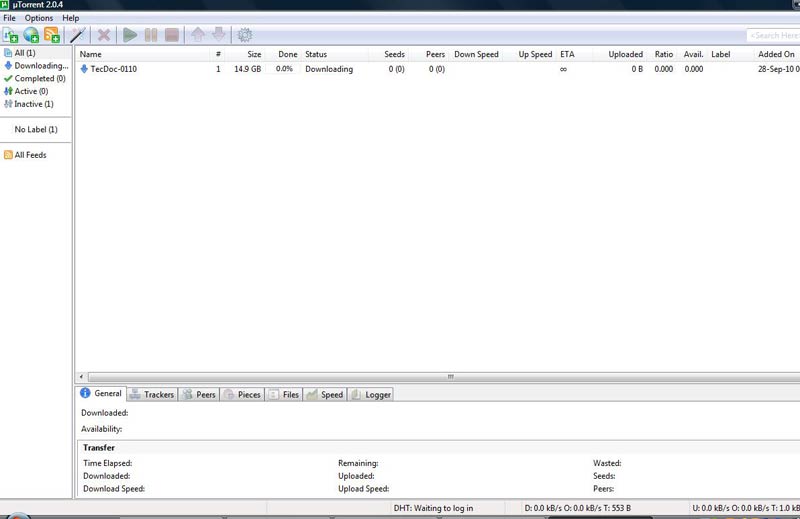Open the File menu

(x=9, y=18)
